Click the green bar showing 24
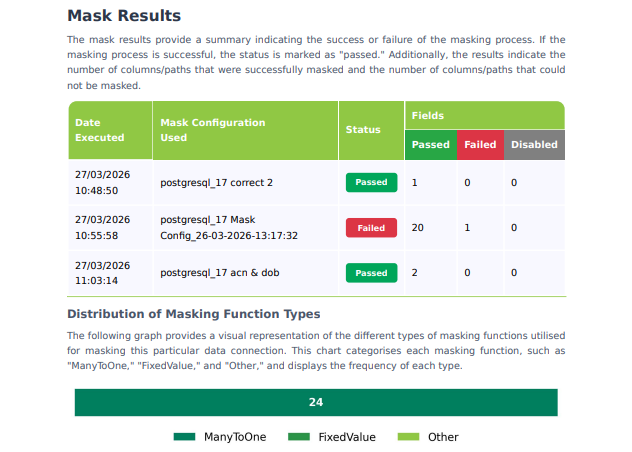 [316, 403]
